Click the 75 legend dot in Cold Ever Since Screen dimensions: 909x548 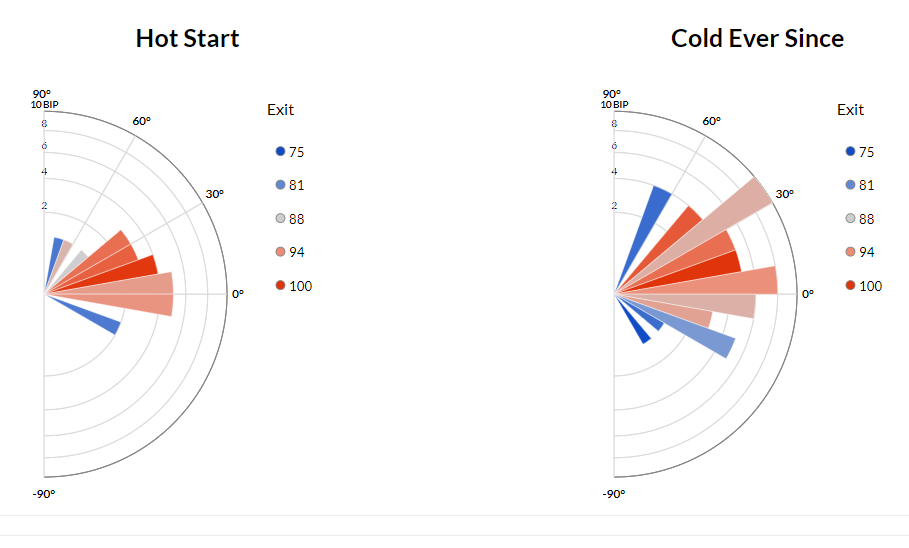(x=850, y=152)
